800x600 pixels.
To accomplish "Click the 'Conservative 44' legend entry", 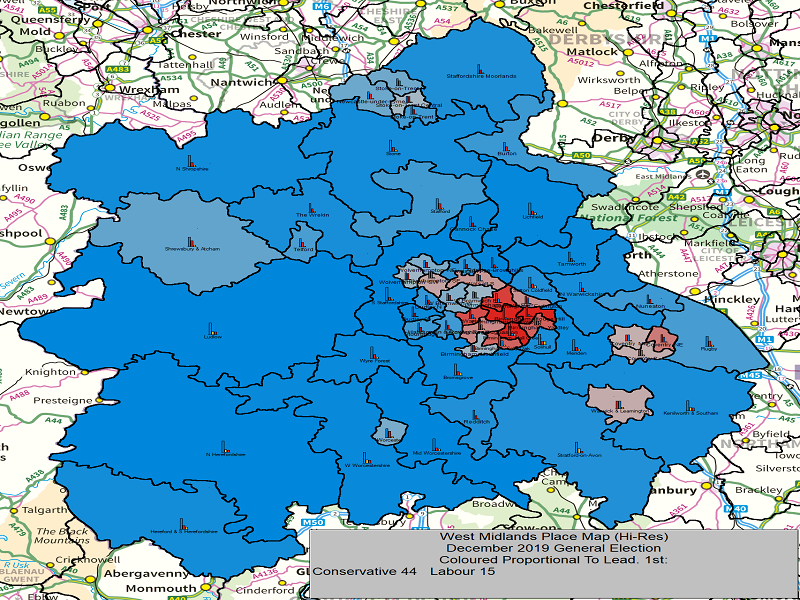I will [364, 571].
